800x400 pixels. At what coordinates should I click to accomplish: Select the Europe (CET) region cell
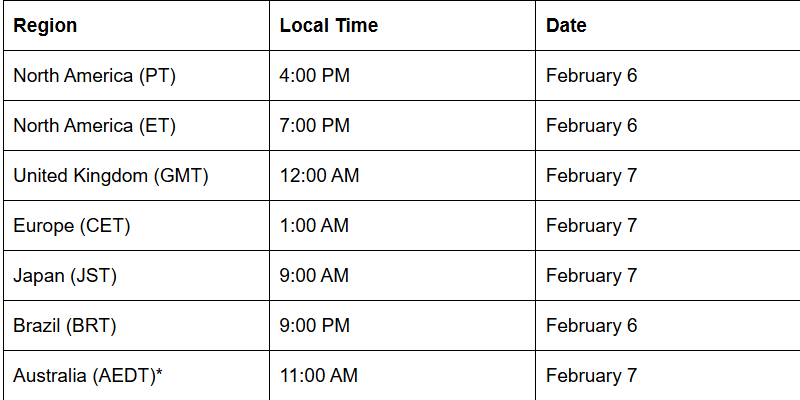tap(72, 226)
